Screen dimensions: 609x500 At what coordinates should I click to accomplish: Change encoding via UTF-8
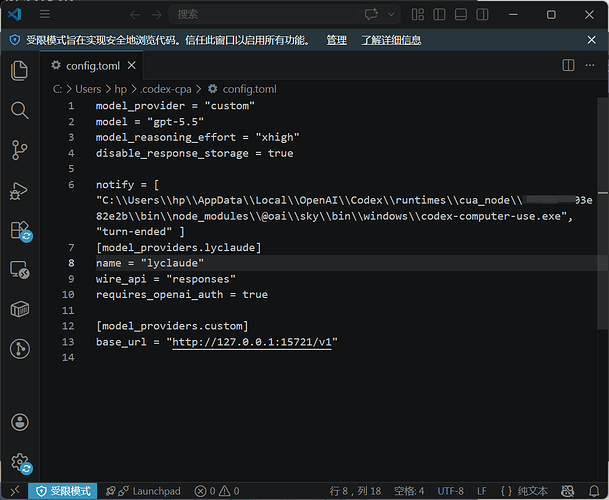450,491
